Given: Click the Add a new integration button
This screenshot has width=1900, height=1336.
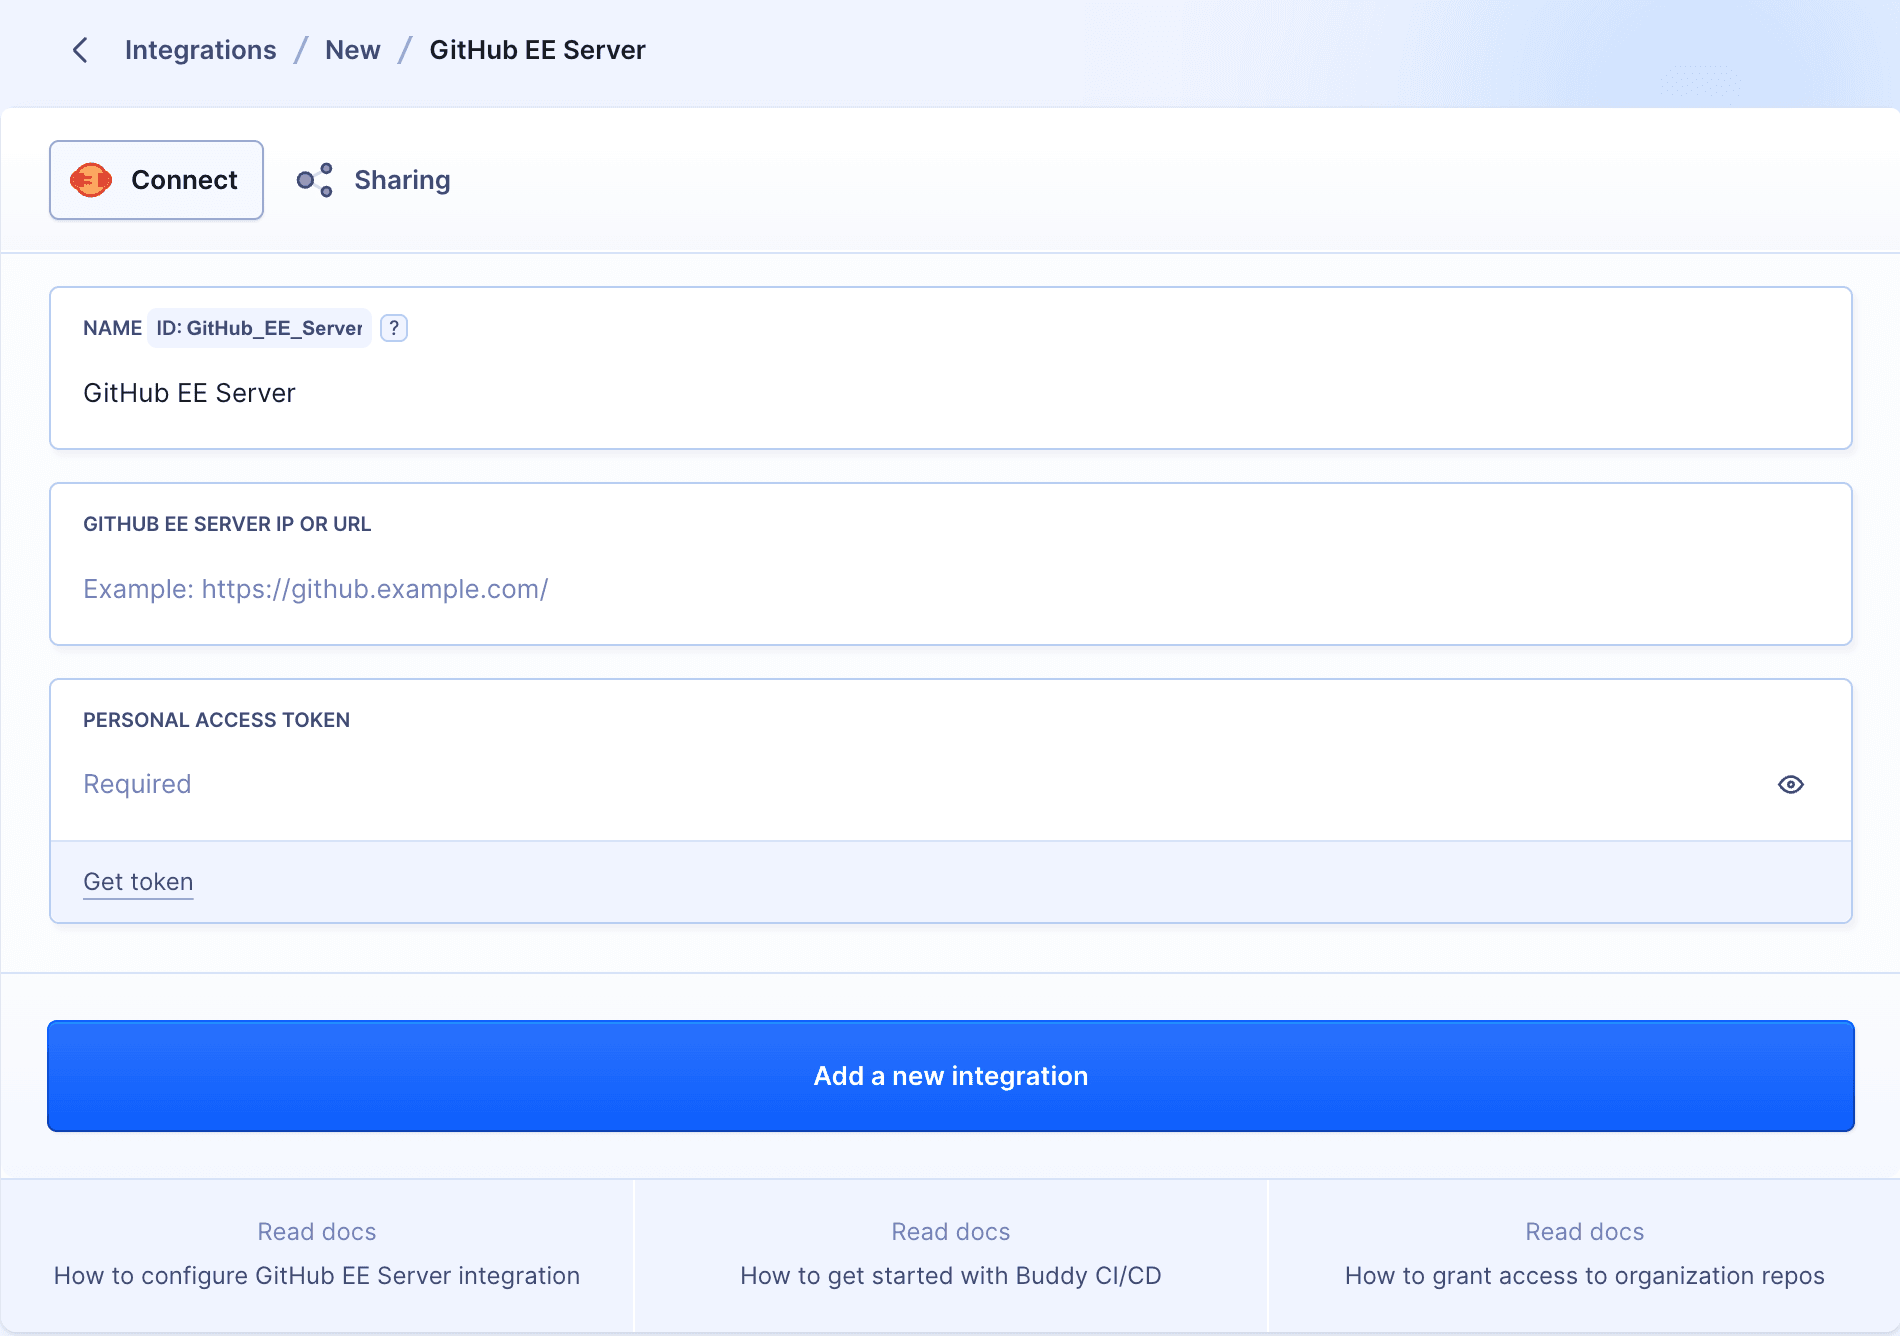Looking at the screenshot, I should [x=951, y=1076].
